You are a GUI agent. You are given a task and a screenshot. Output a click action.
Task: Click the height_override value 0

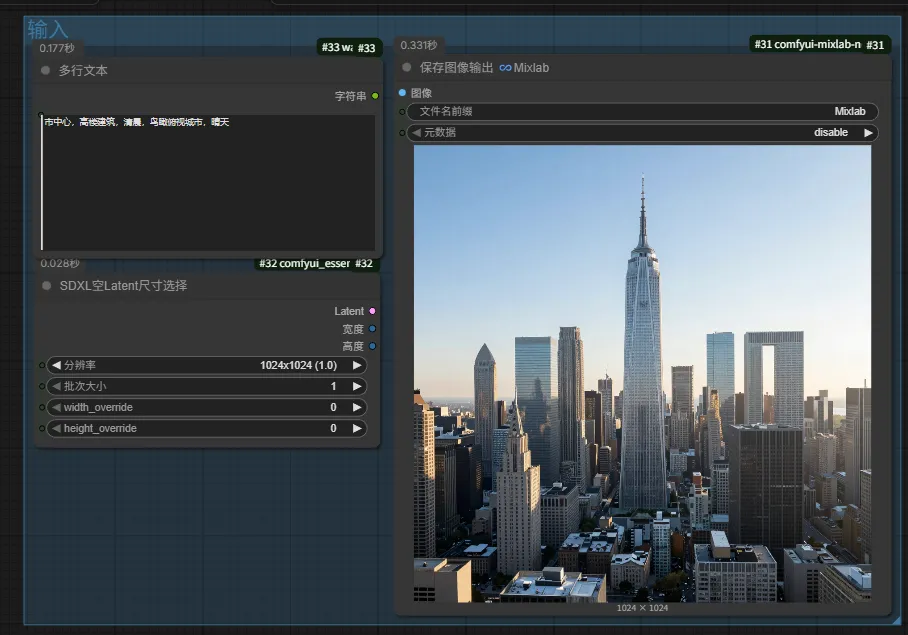pyautogui.click(x=334, y=428)
